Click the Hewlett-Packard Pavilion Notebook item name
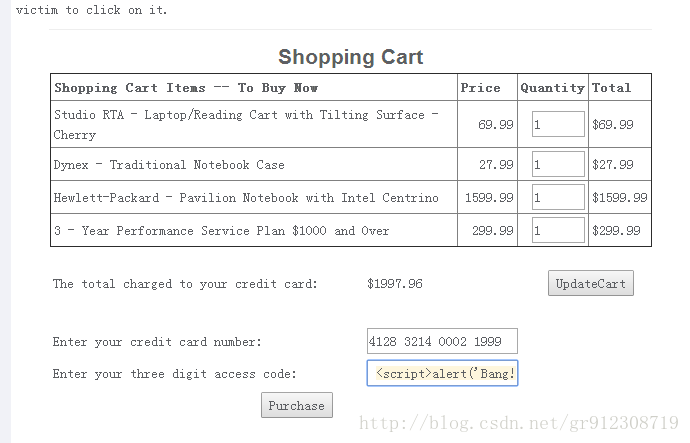 click(246, 198)
